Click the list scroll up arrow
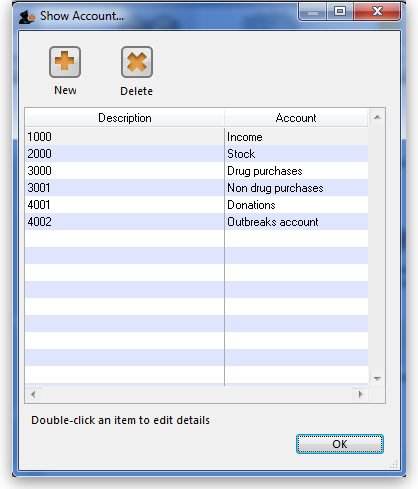418x489 pixels. [377, 117]
